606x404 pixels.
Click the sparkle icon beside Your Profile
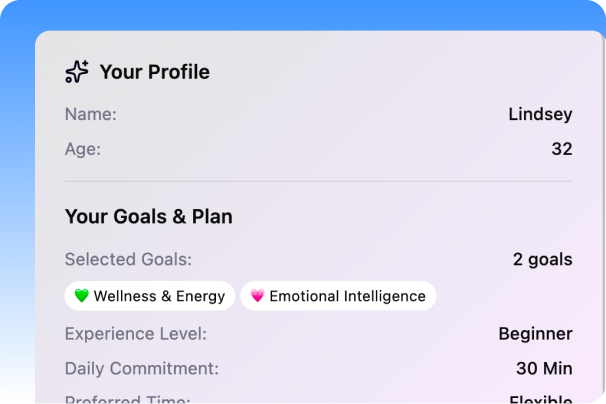(77, 72)
